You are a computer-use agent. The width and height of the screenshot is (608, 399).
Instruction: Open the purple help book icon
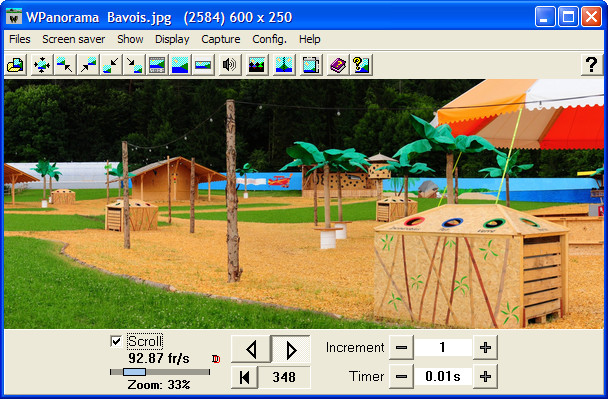tap(338, 65)
